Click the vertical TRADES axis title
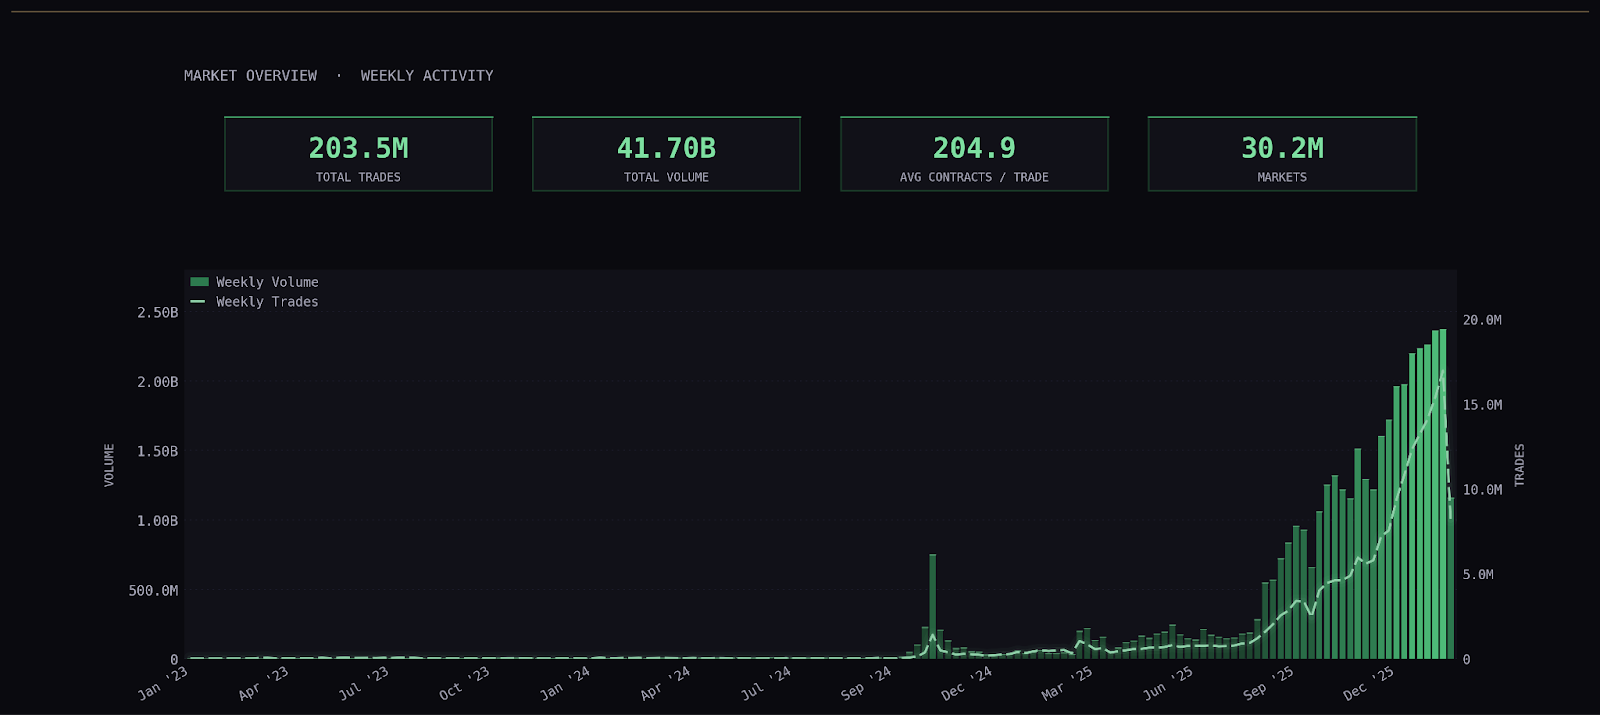 1519,465
